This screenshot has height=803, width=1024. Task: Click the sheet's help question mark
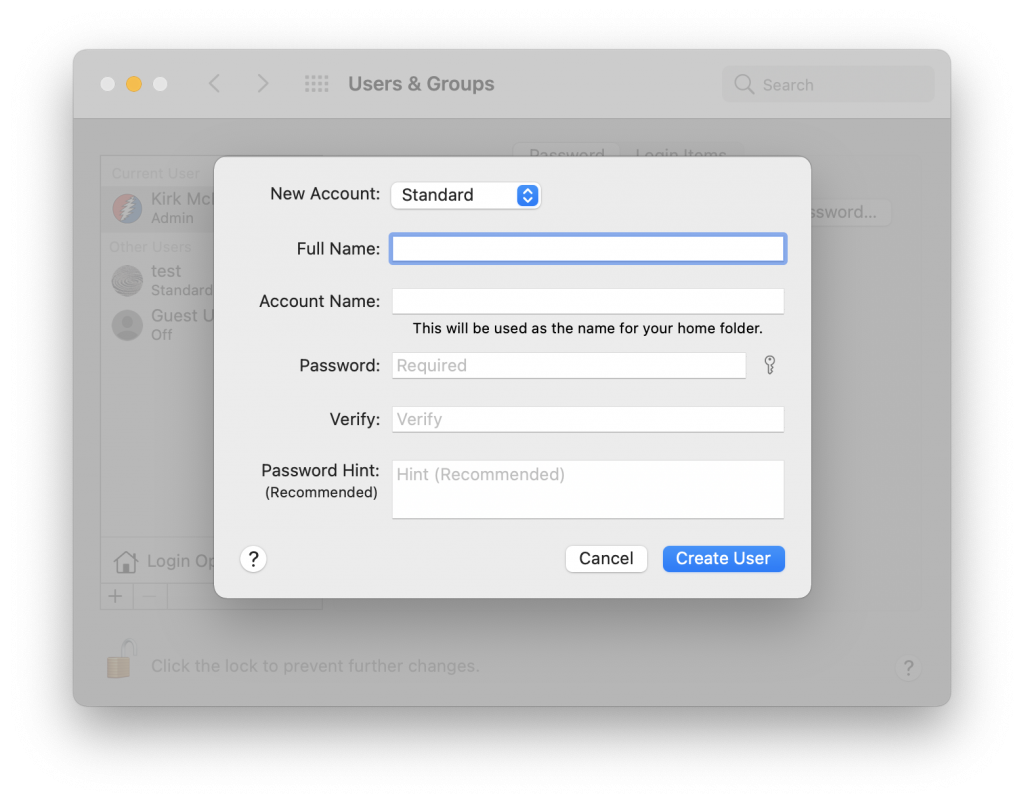[253, 558]
